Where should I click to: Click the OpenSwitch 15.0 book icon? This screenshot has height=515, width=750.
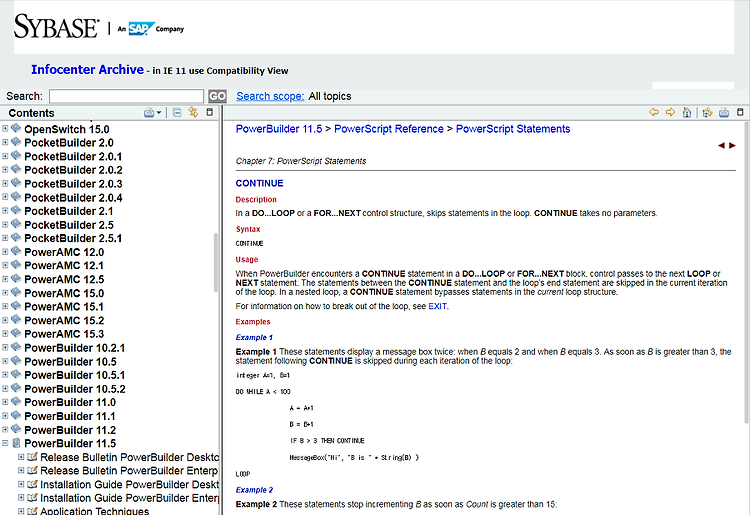pyautogui.click(x=16, y=128)
